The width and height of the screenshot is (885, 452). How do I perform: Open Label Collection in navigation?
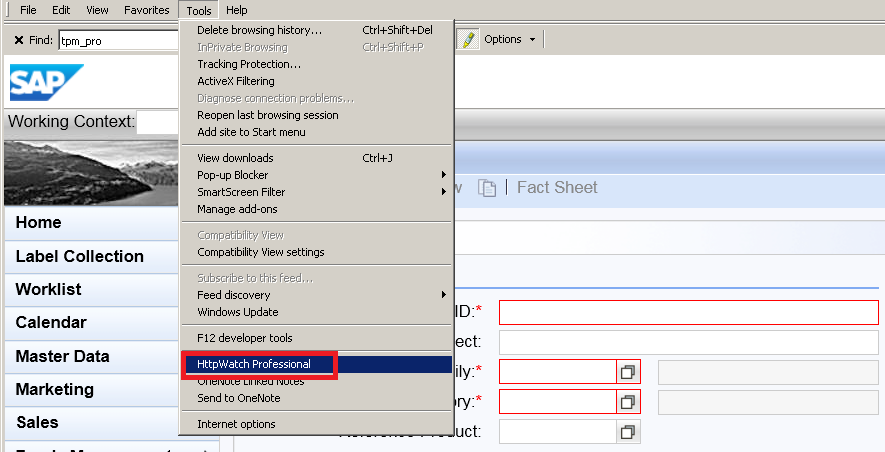click(91, 256)
